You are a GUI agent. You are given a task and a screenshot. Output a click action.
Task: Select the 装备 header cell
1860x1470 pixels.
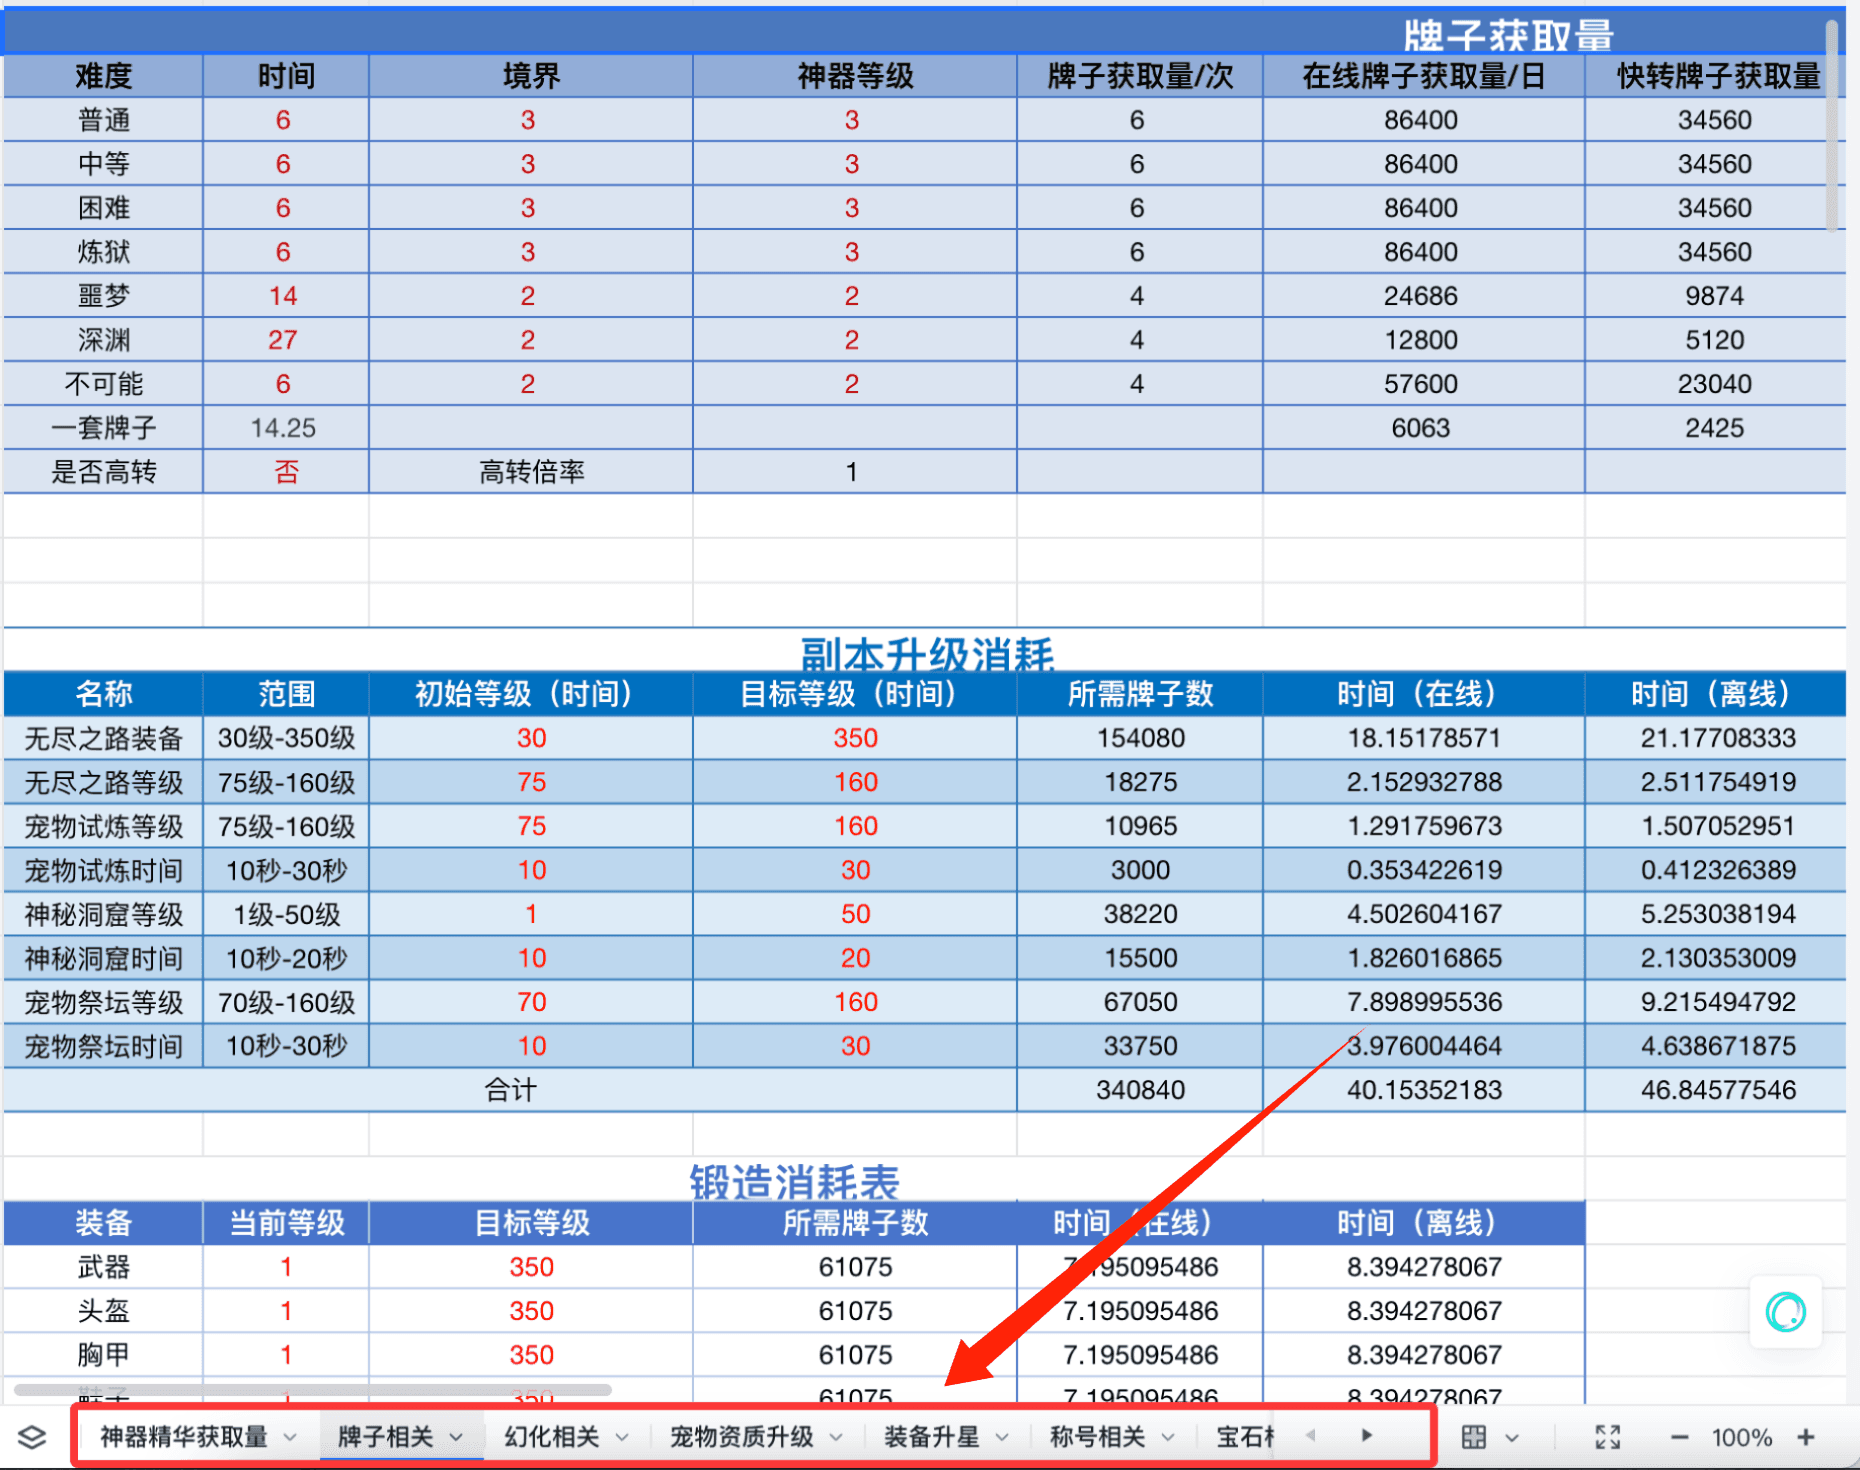click(104, 1223)
